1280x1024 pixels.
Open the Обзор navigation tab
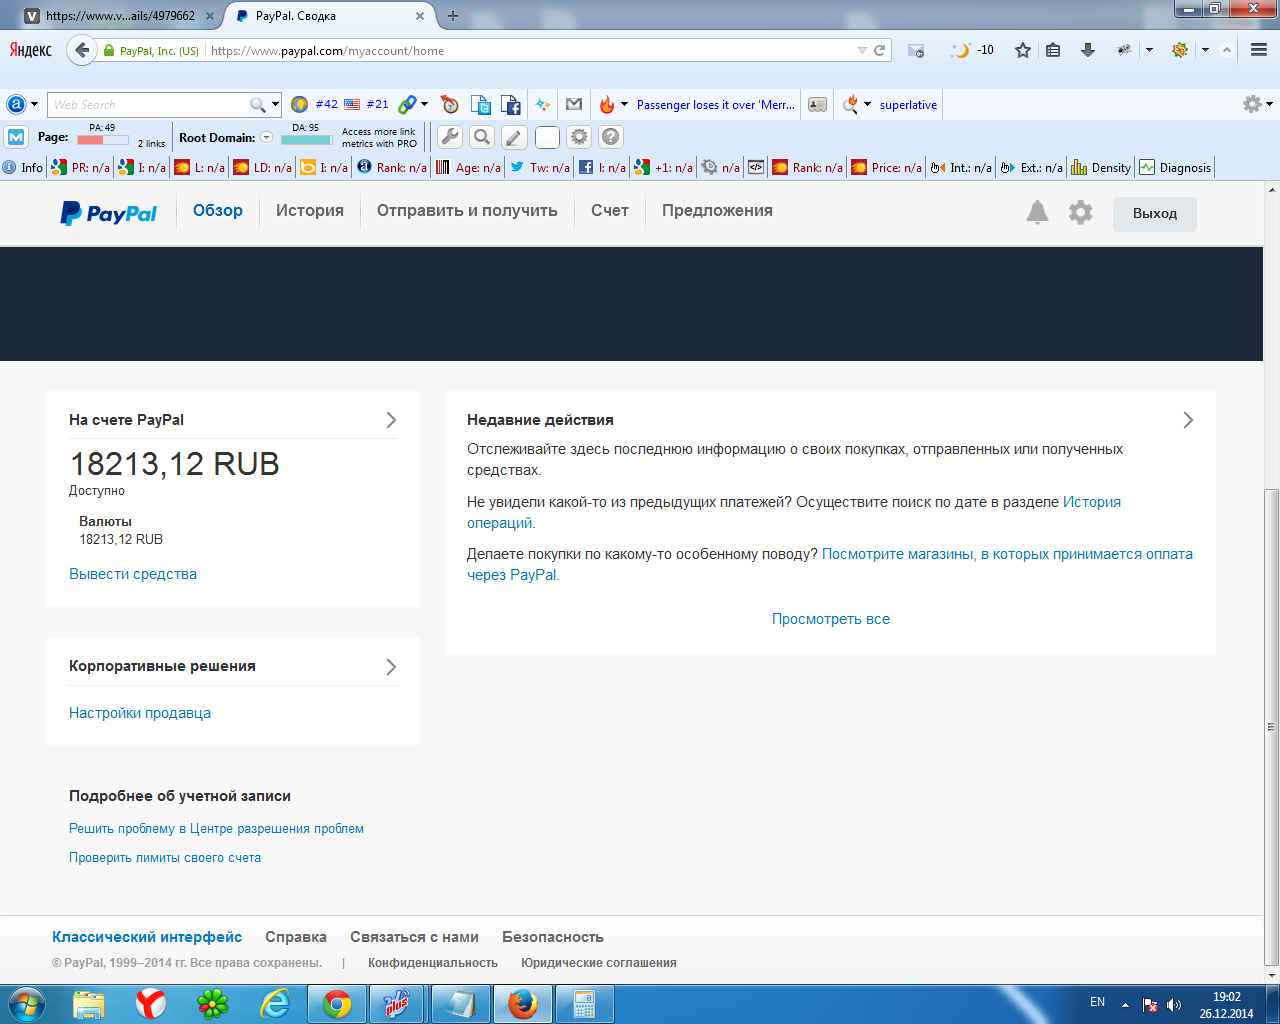[x=218, y=211]
